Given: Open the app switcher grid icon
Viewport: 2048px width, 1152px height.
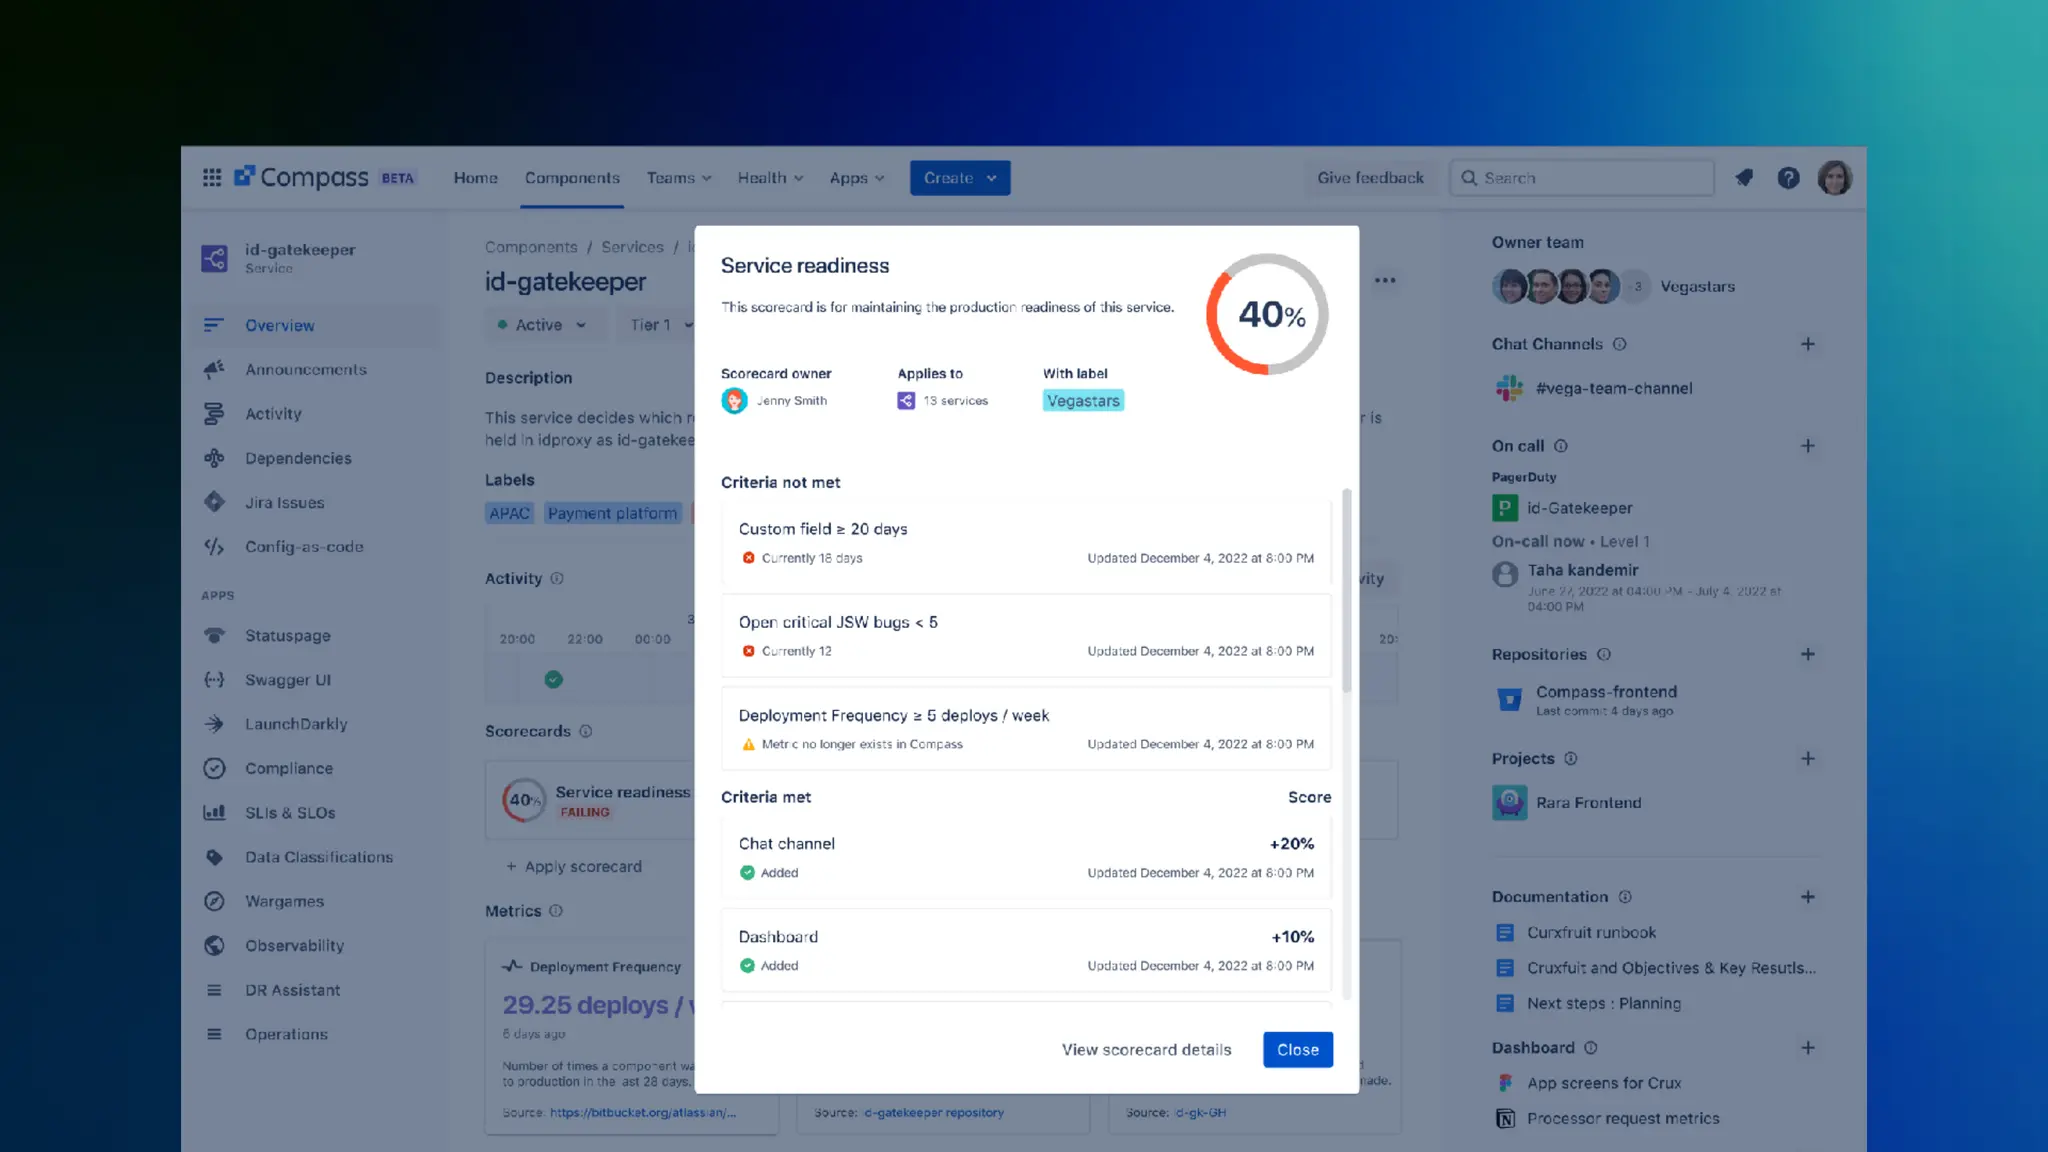Looking at the screenshot, I should pyautogui.click(x=212, y=177).
